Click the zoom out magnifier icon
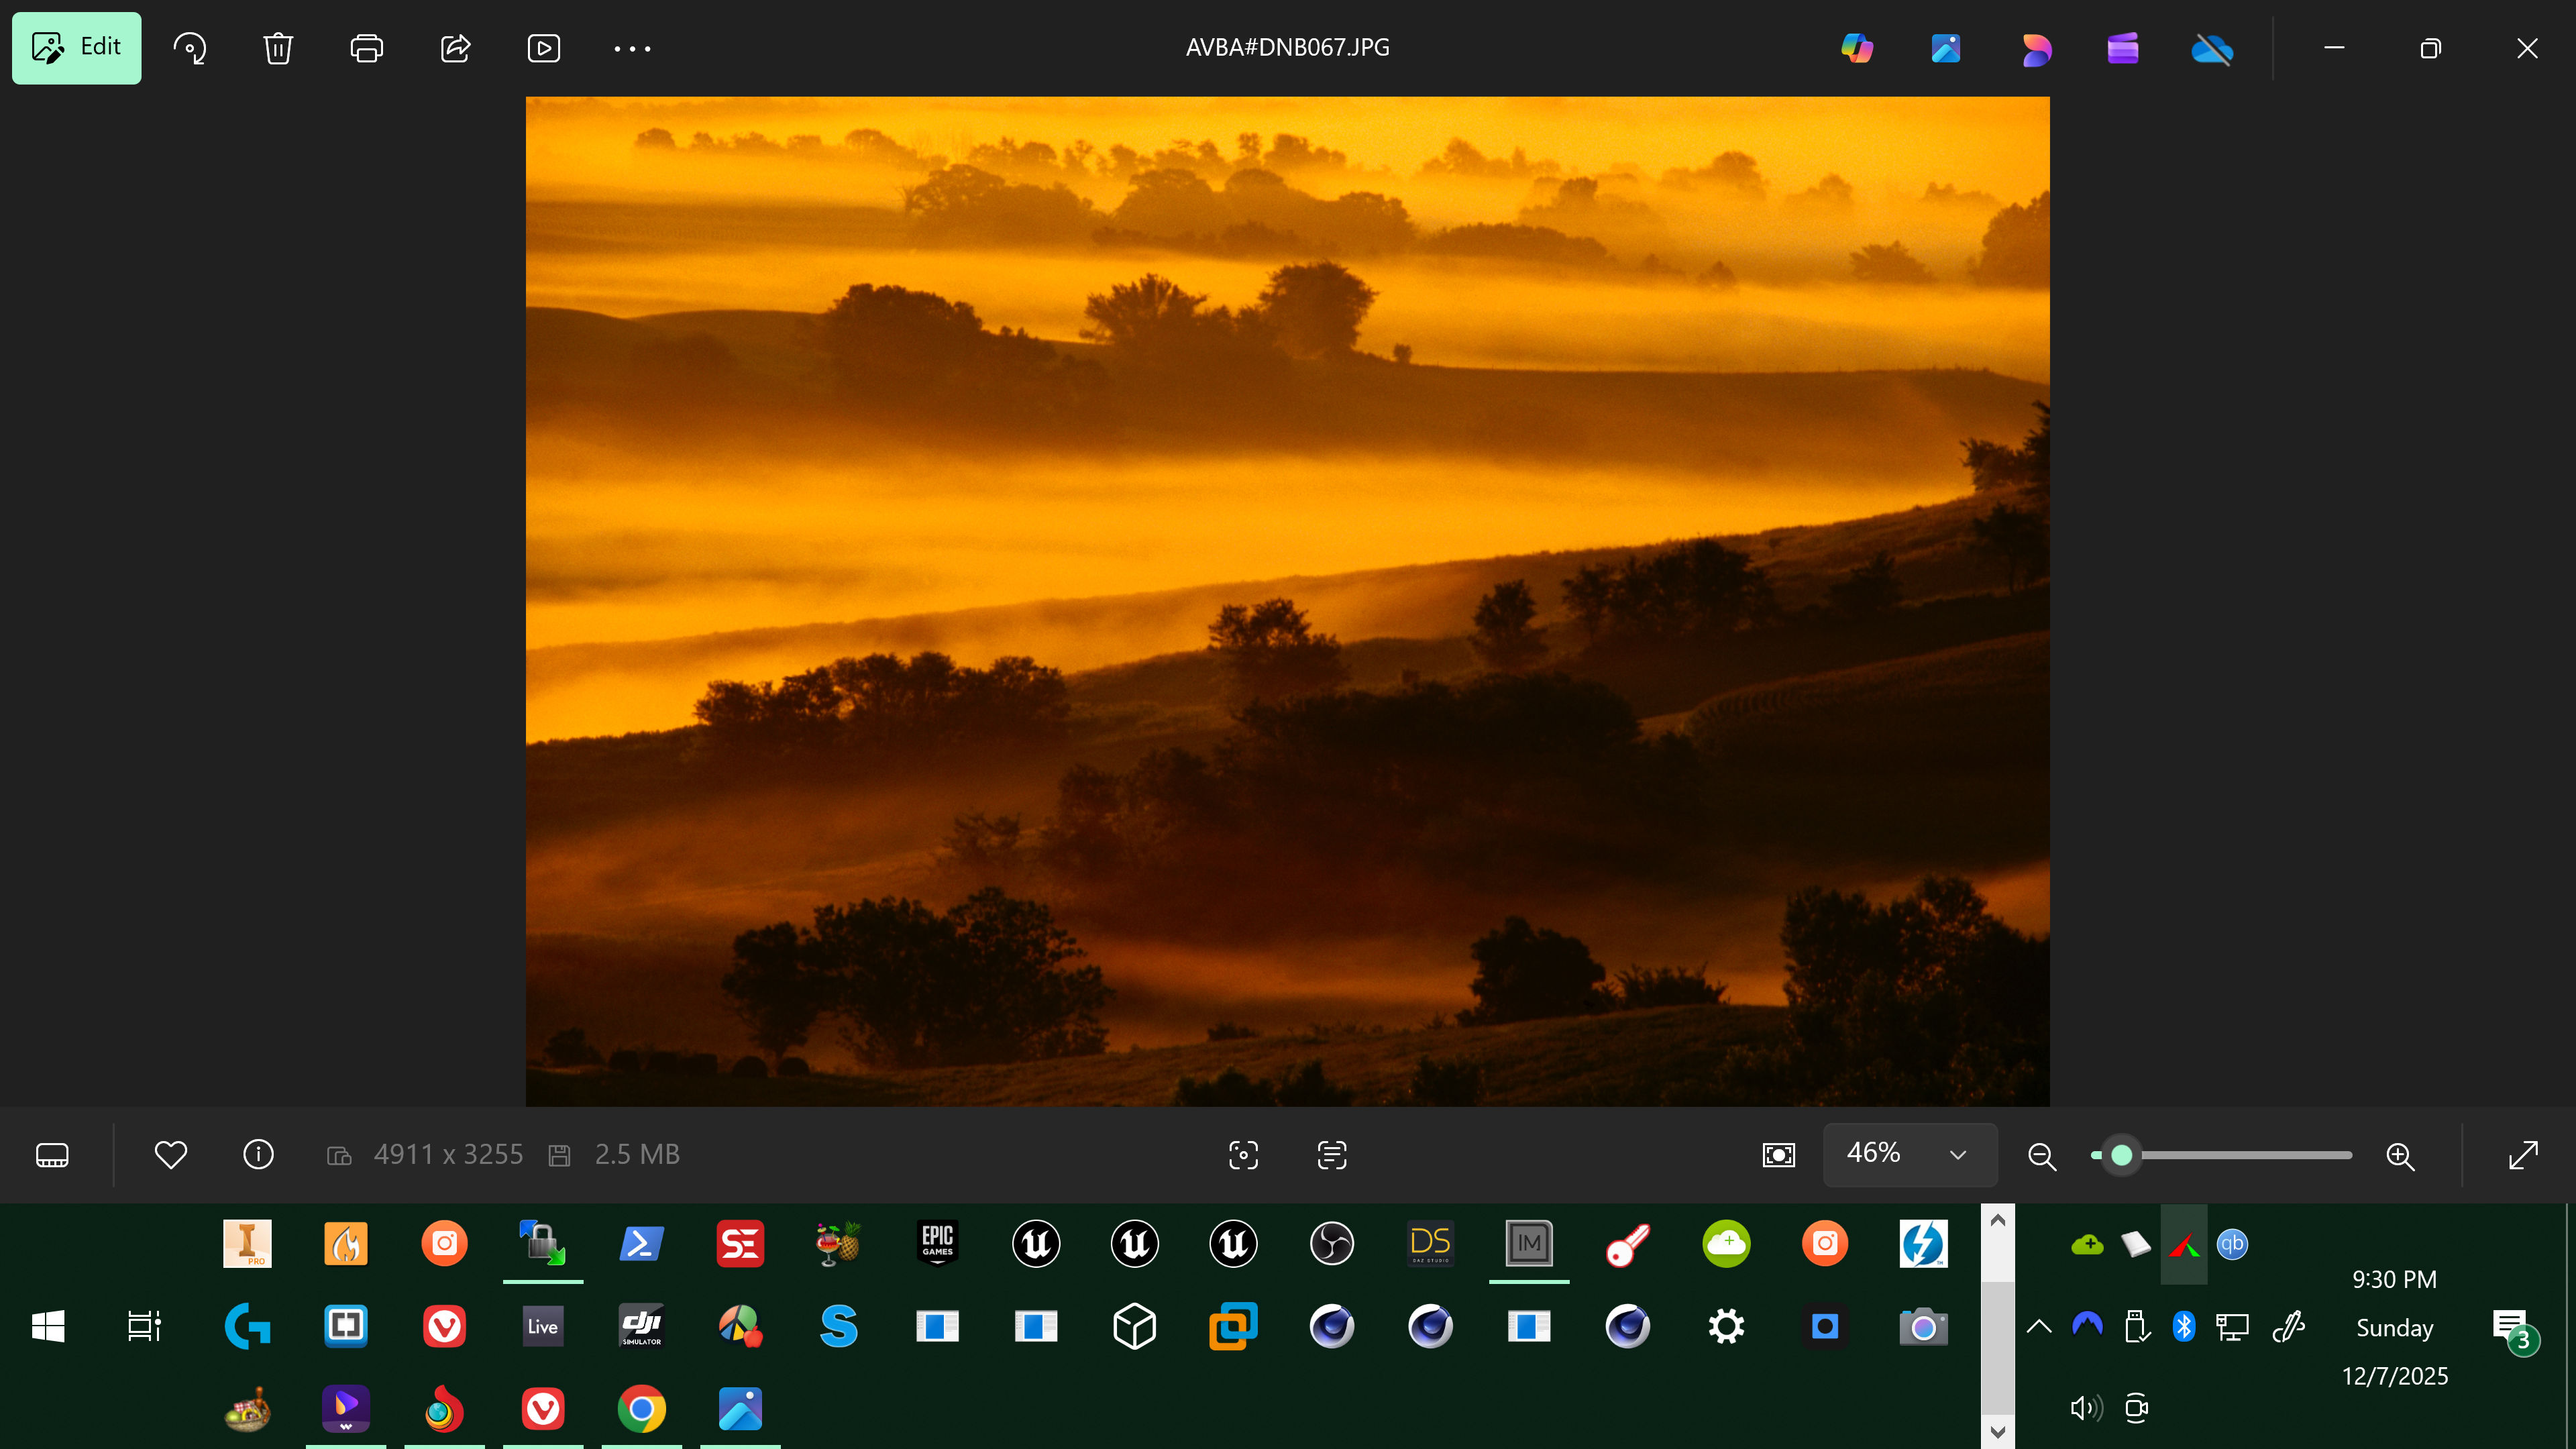Screen dimensions: 2576x1449 click(x=2041, y=1156)
